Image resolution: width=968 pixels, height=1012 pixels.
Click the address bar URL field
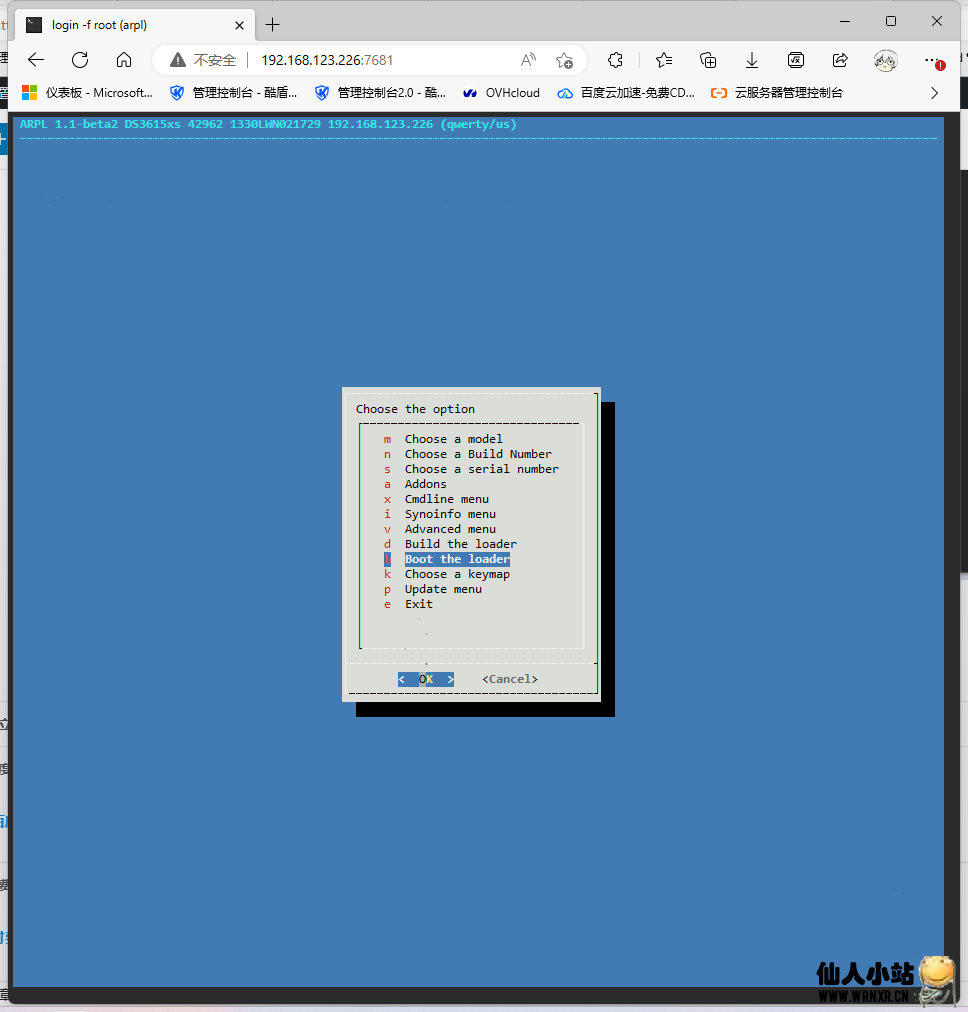[380, 59]
